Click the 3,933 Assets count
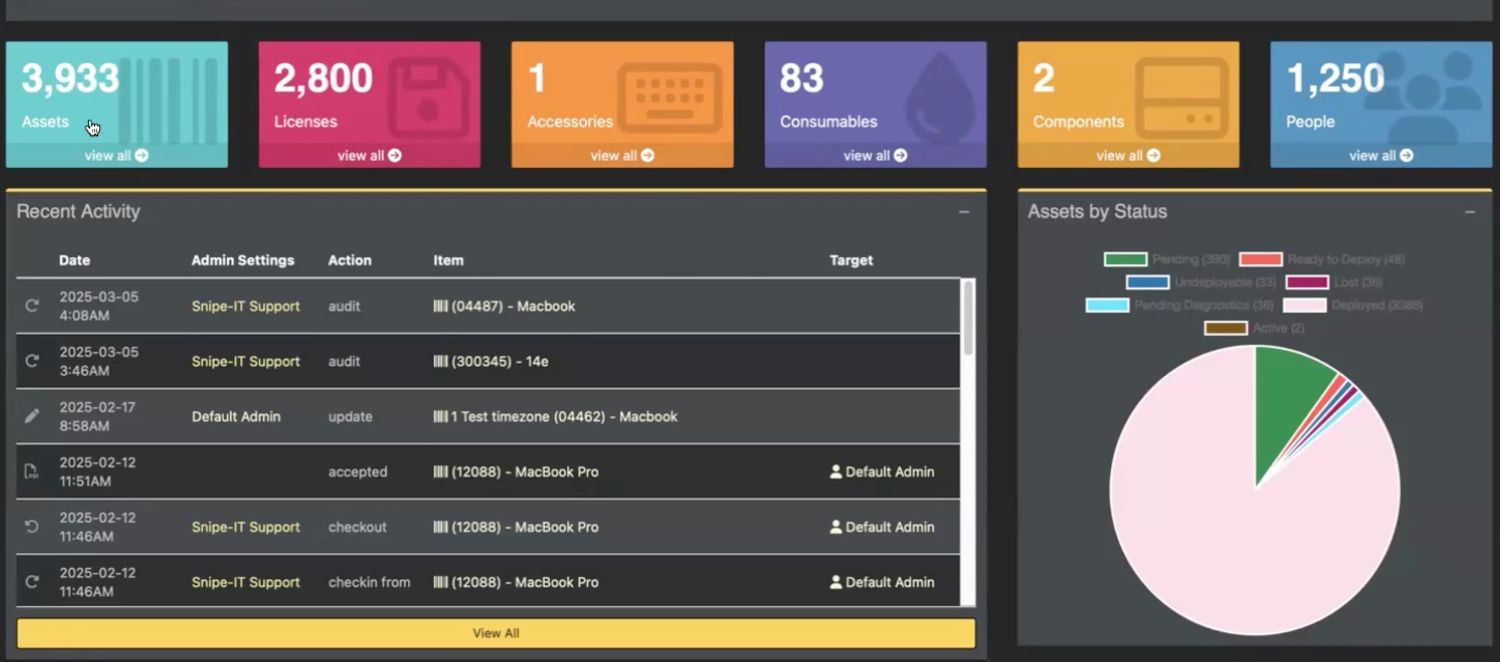The width and height of the screenshot is (1500, 662). click(70, 79)
